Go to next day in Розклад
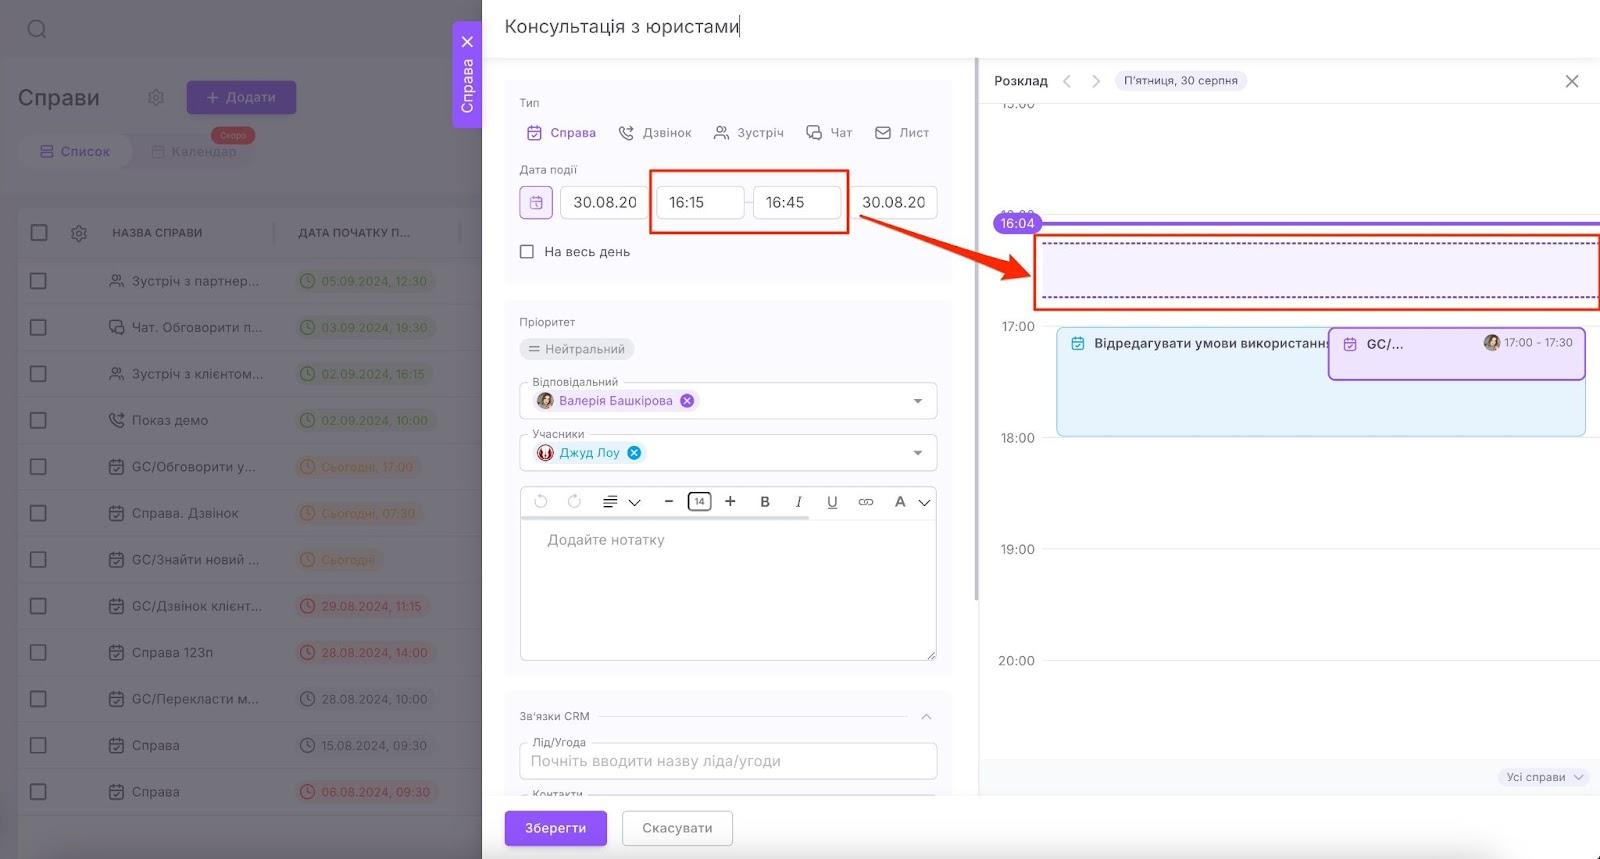The height and width of the screenshot is (859, 1600). (1096, 81)
